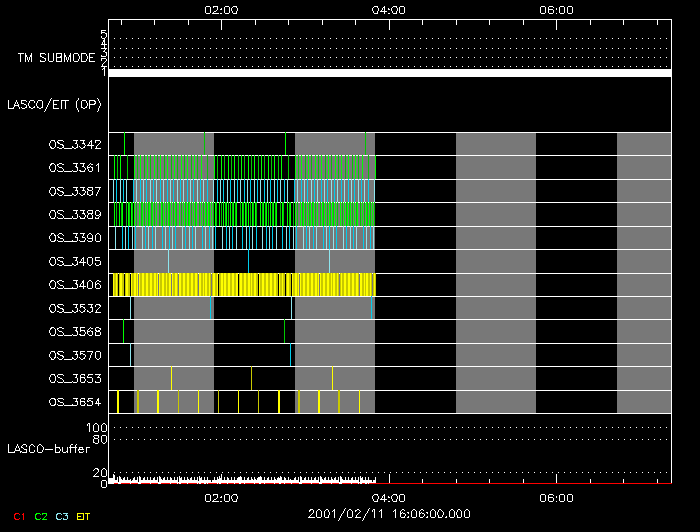700x532 pixels.
Task: Click the white TM SUBMODE level bar
Action: [390, 73]
